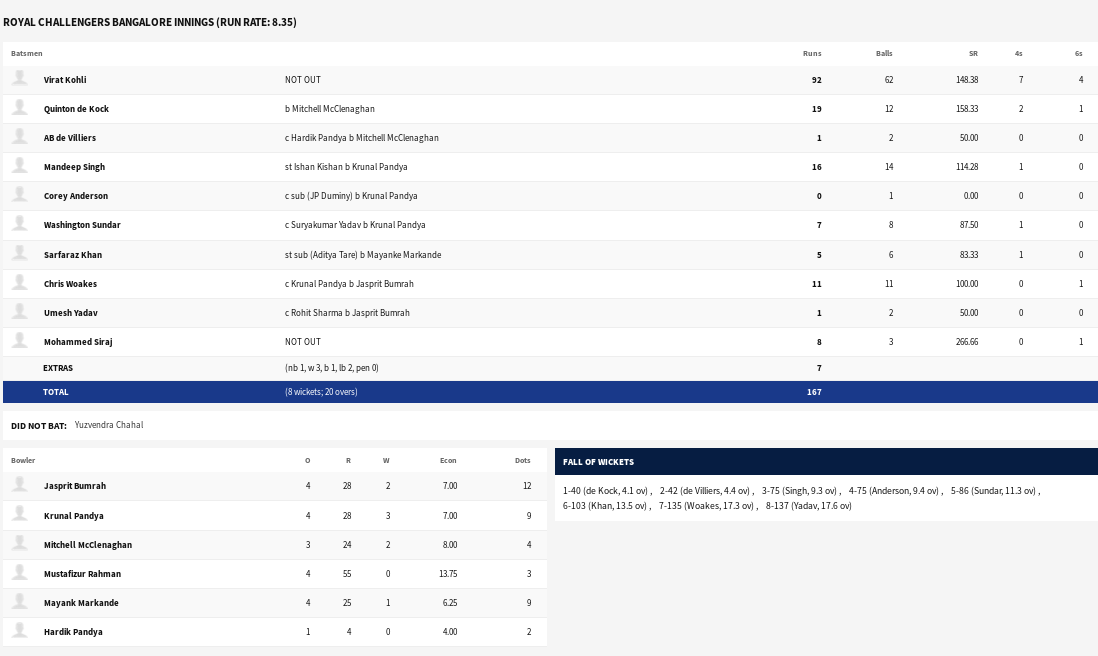Select Chris Woakes batsman name
Screen dimensions: 1098x656
[x=70, y=284]
